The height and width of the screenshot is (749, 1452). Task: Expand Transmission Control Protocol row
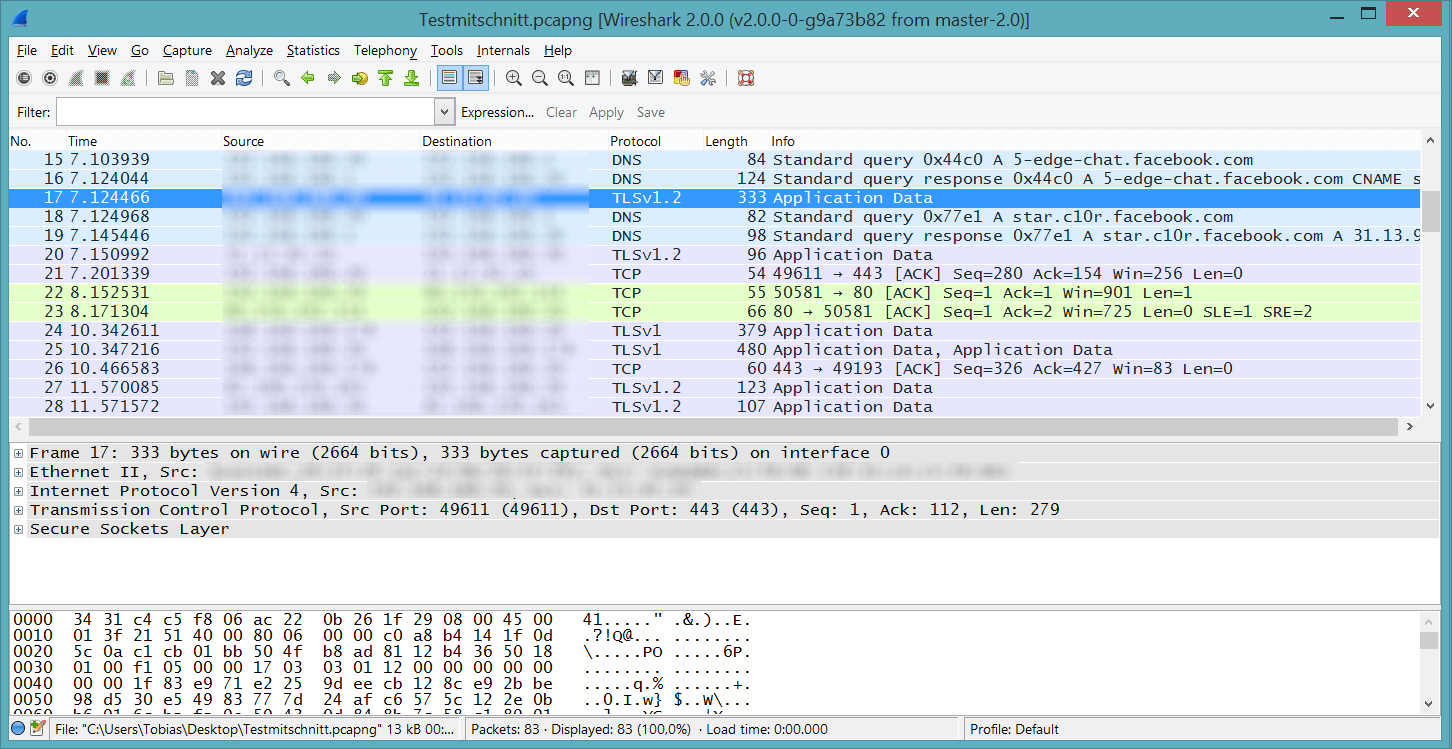click(x=18, y=510)
